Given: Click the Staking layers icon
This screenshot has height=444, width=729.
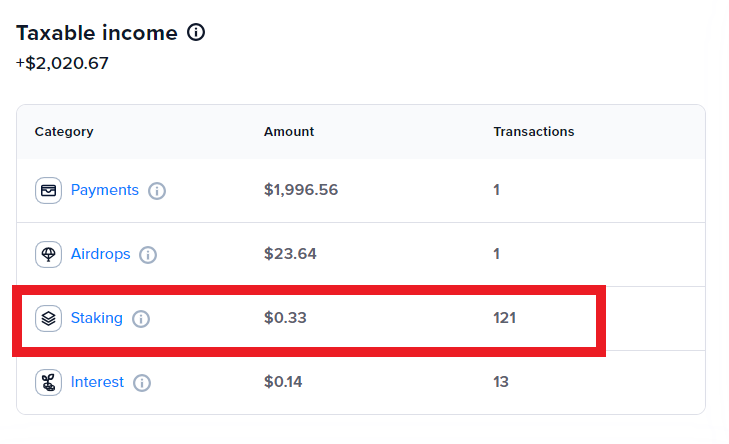Looking at the screenshot, I should pyautogui.click(x=48, y=318).
